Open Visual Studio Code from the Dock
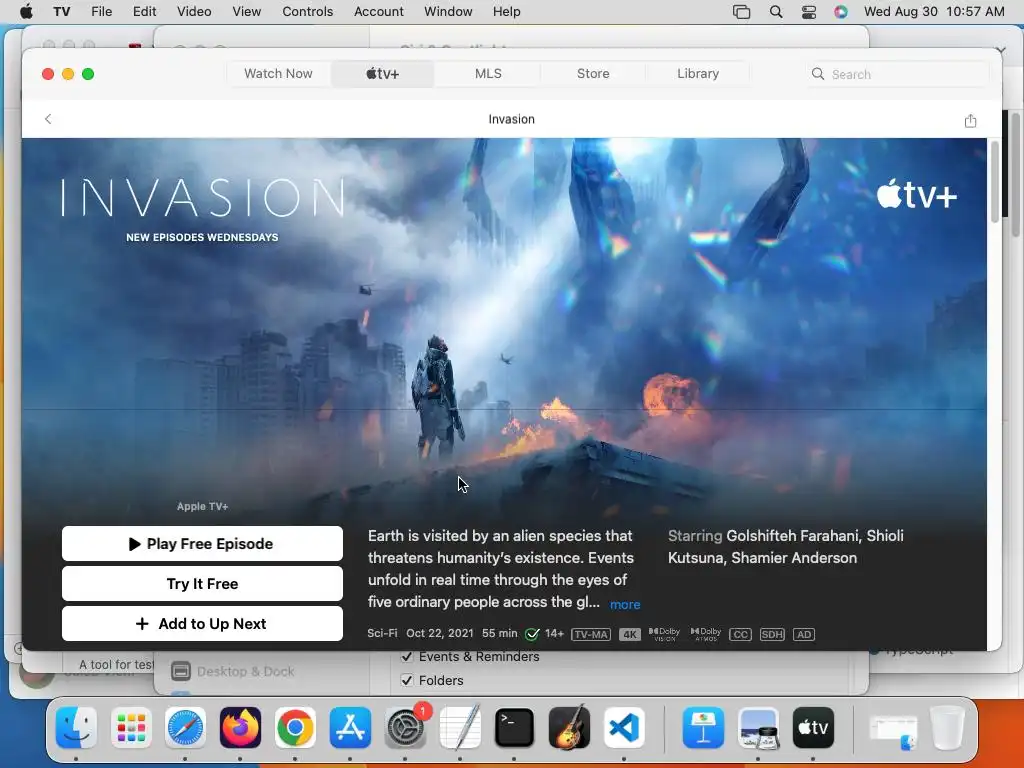Viewport: 1024px width, 768px height. 624,727
